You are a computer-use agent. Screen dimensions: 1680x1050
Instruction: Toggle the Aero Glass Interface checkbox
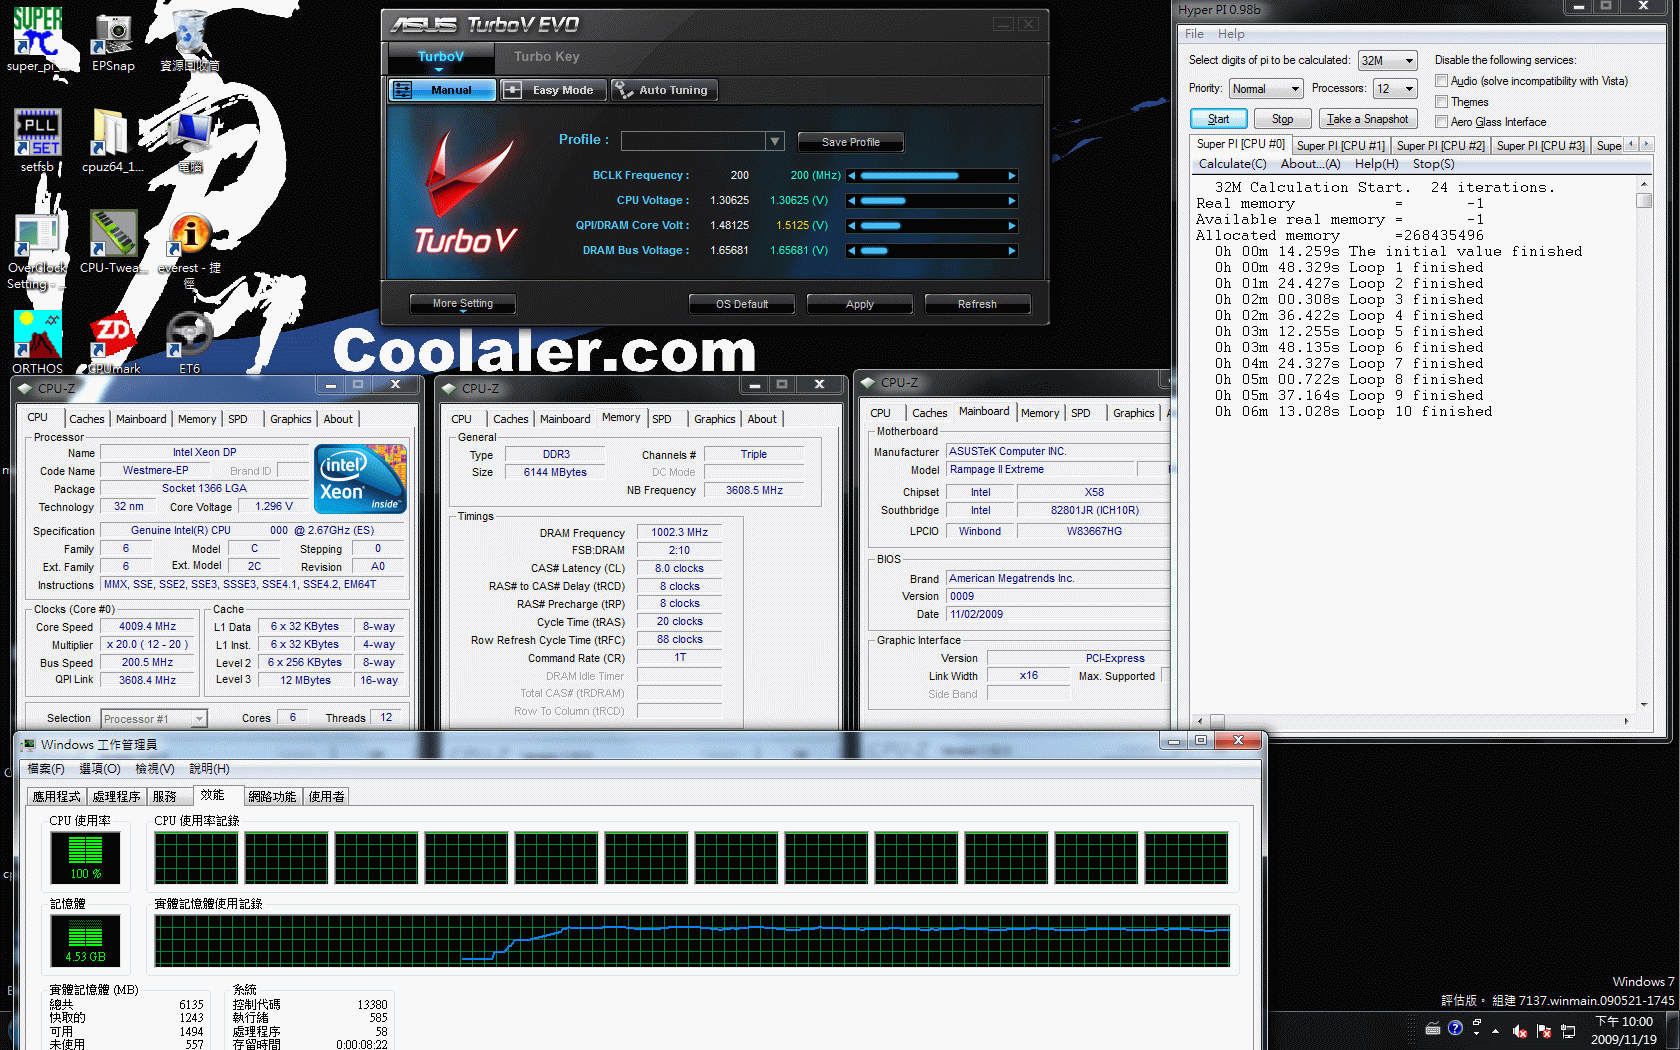(x=1441, y=121)
